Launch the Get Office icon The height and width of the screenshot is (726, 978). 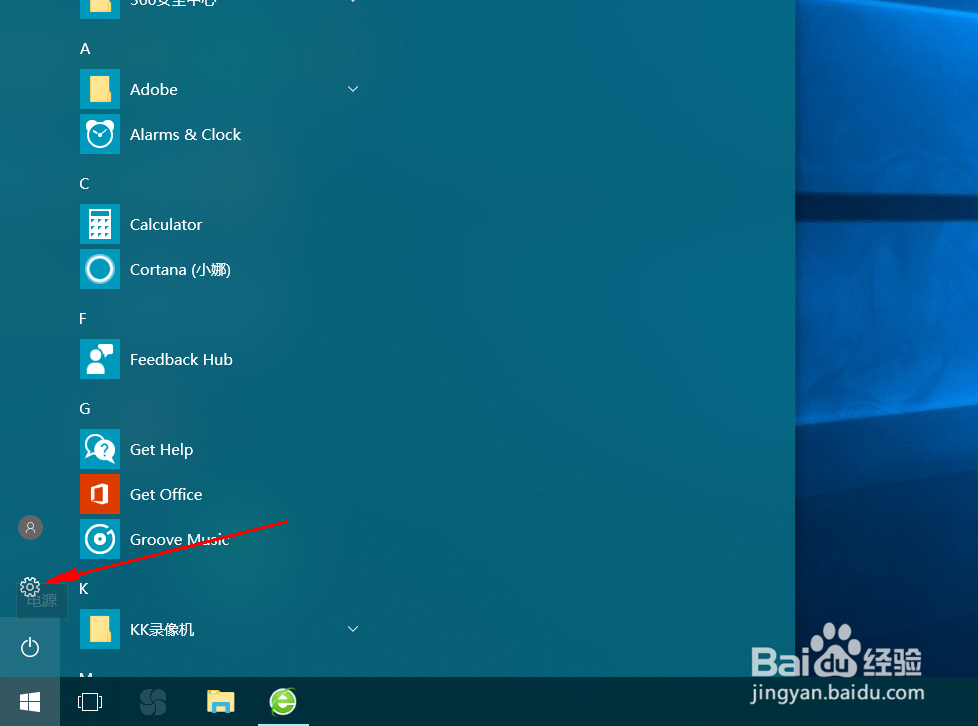(100, 494)
